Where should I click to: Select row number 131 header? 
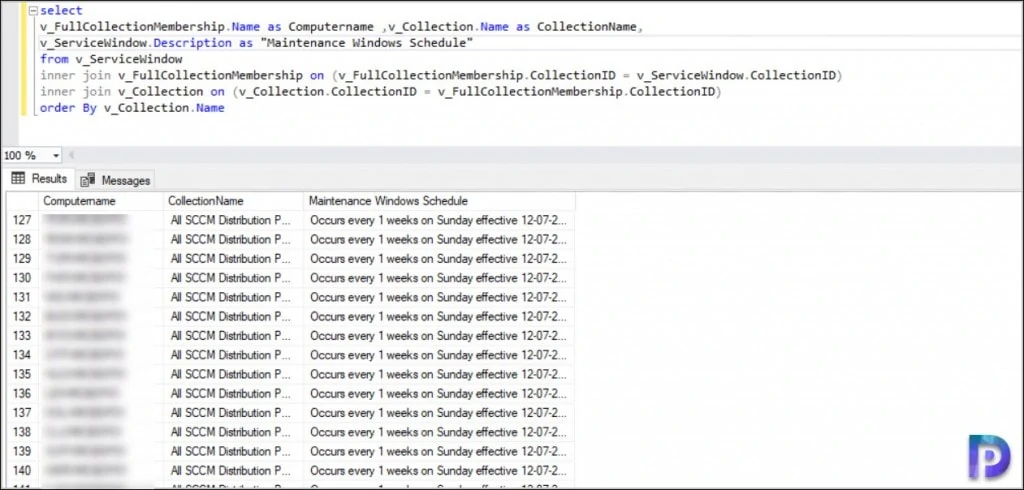pos(22,297)
